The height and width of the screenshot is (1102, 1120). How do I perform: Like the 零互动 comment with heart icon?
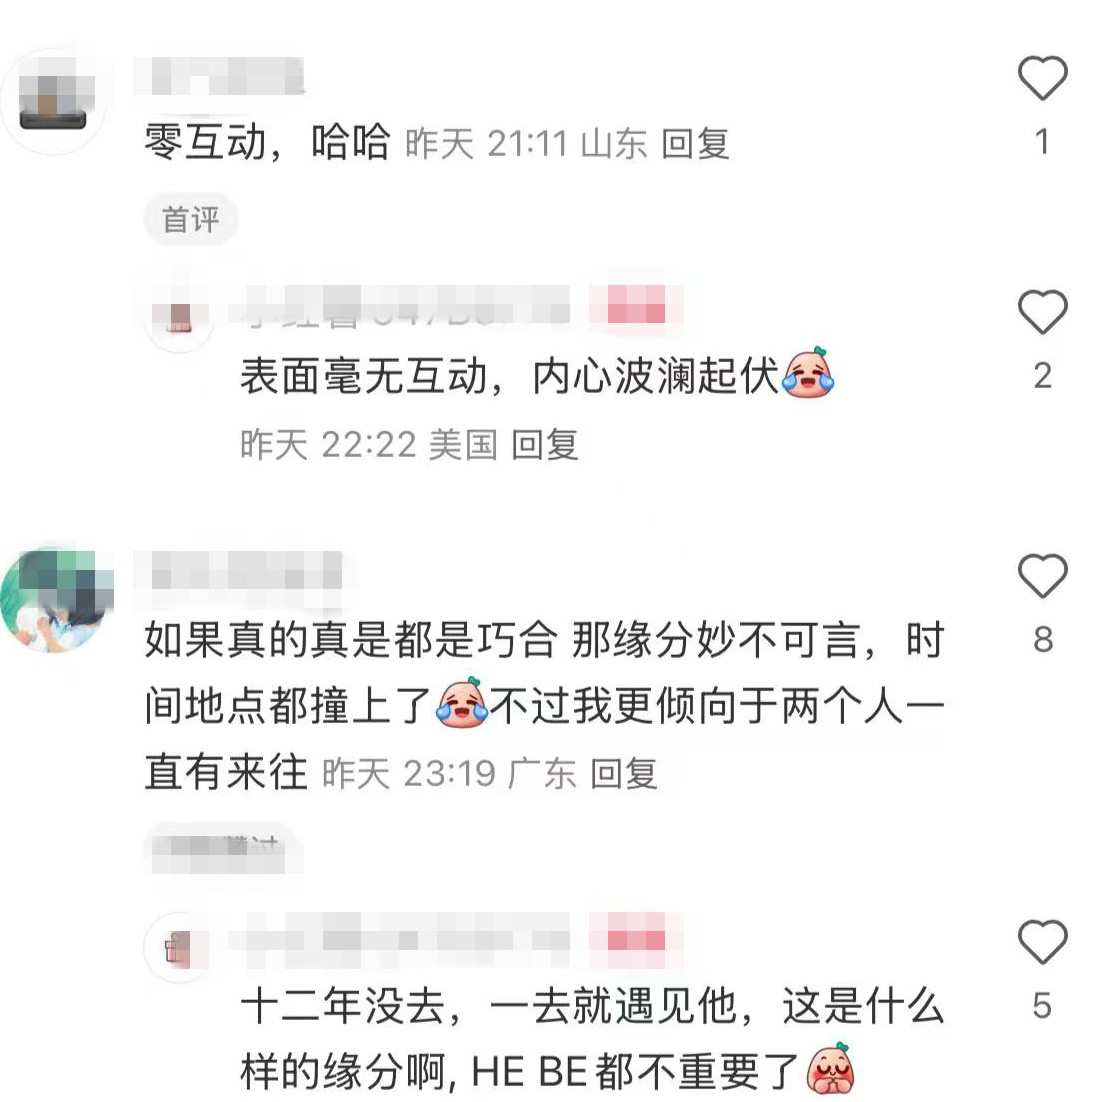pos(1042,78)
